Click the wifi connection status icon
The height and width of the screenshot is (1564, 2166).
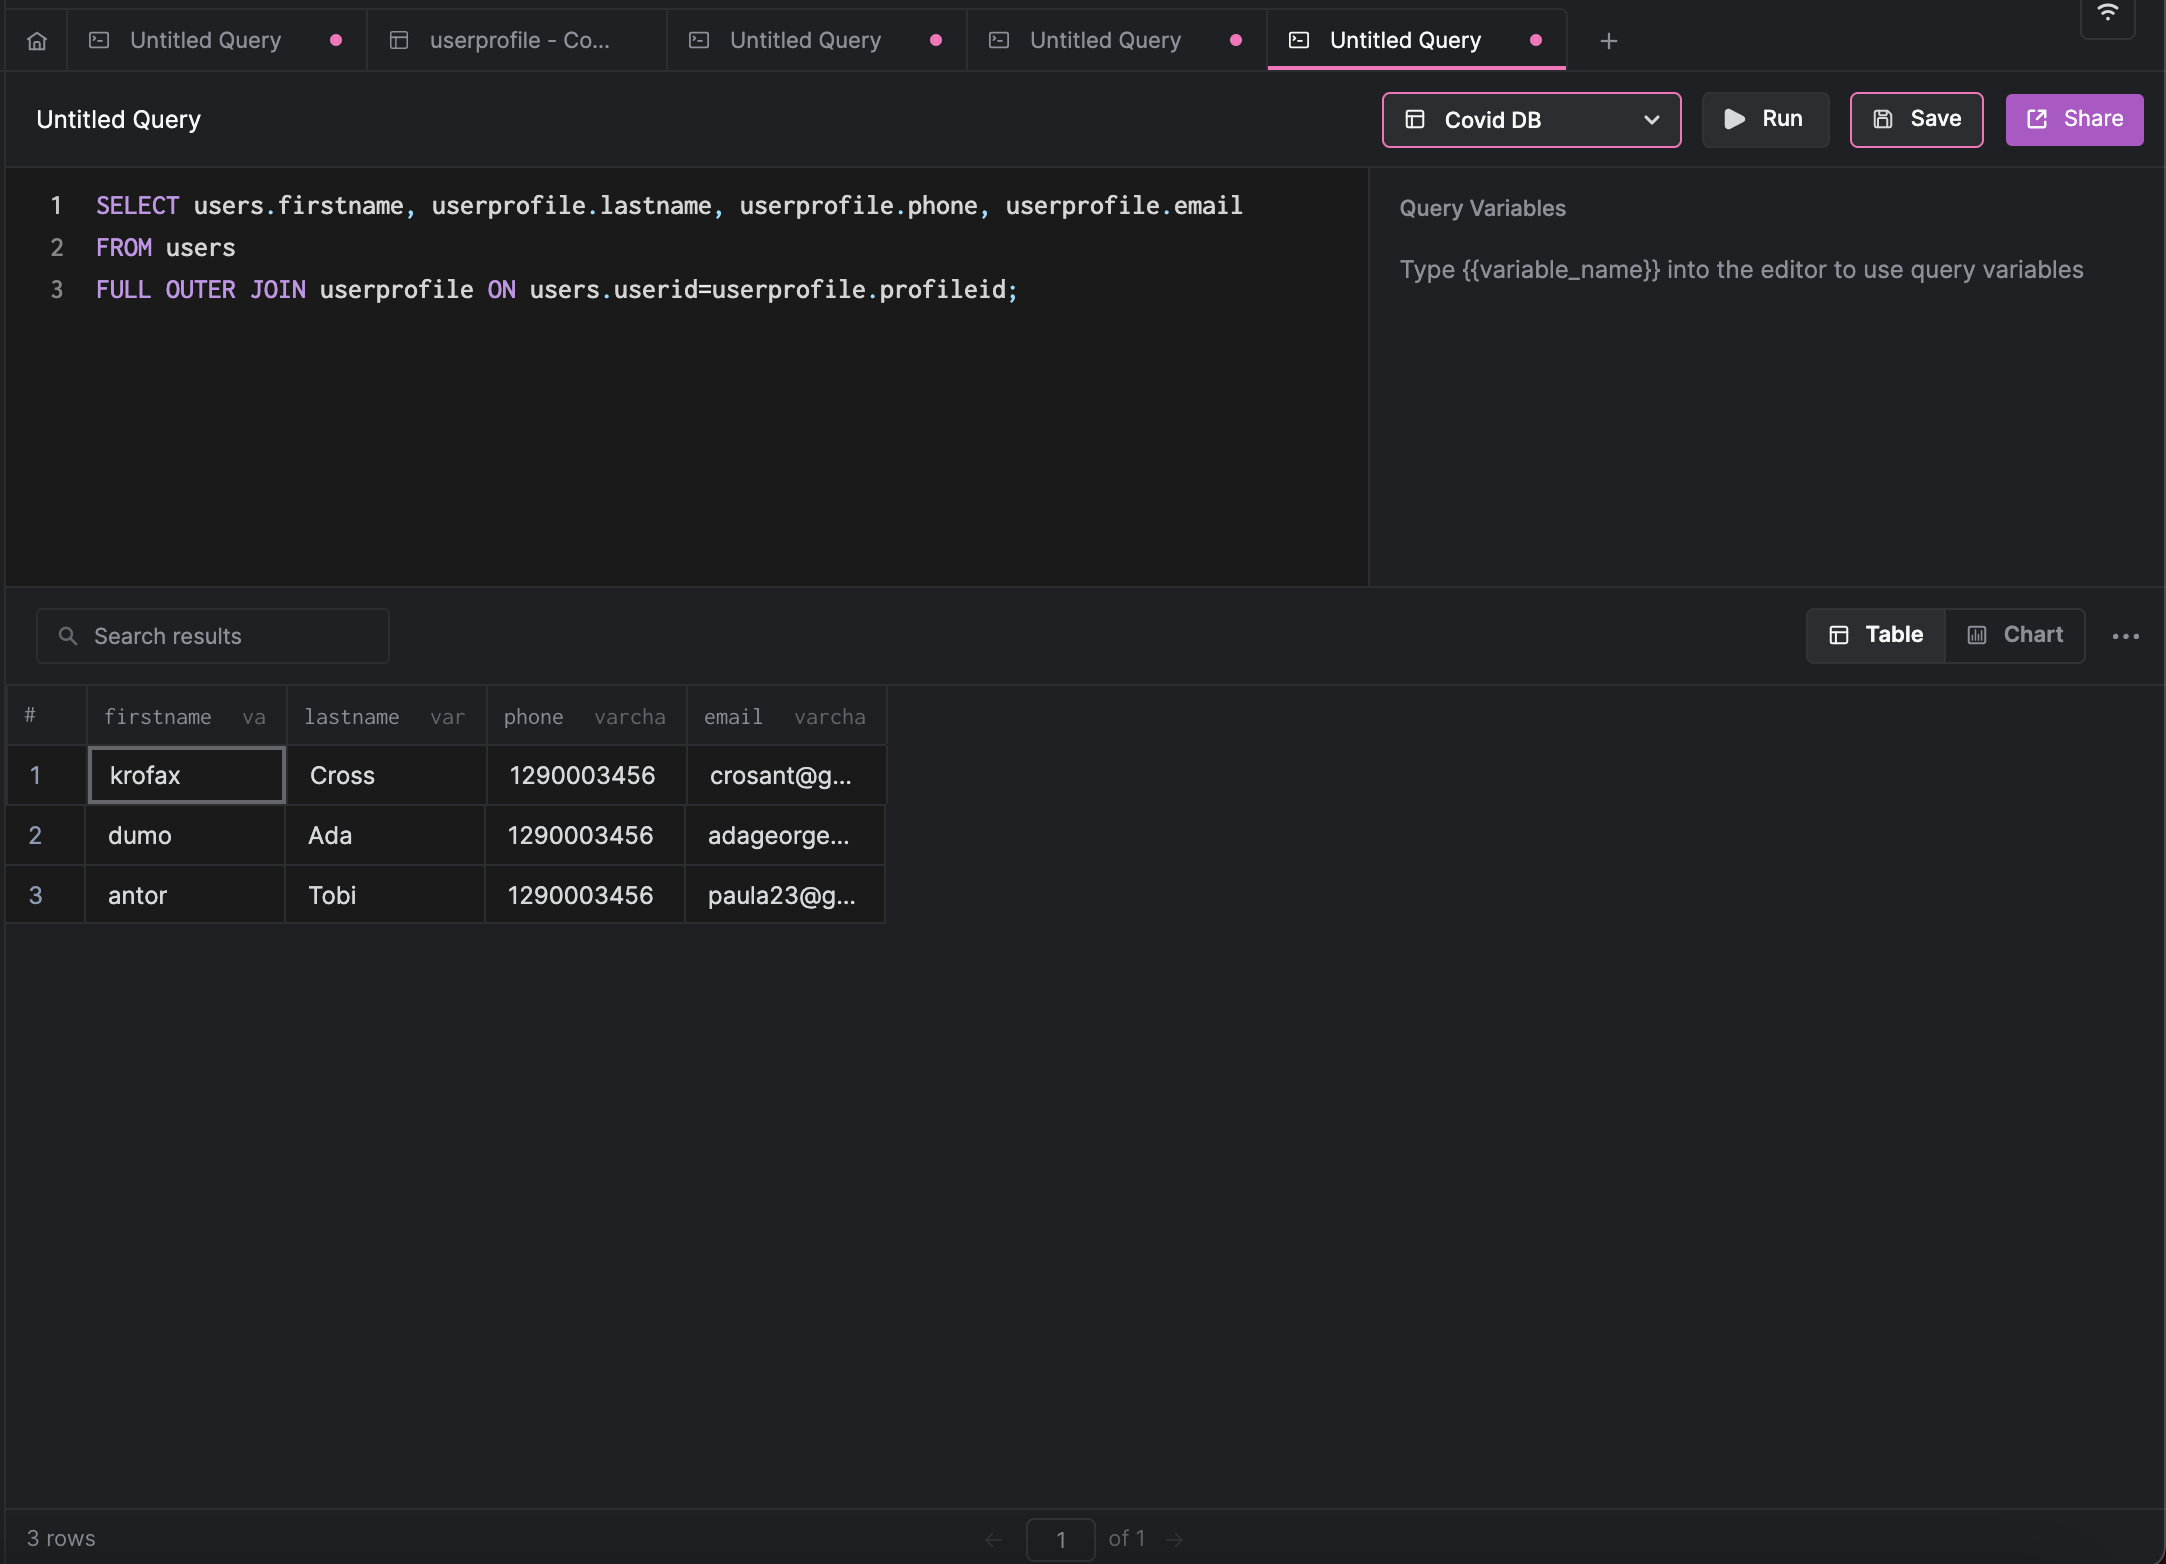[x=2107, y=14]
